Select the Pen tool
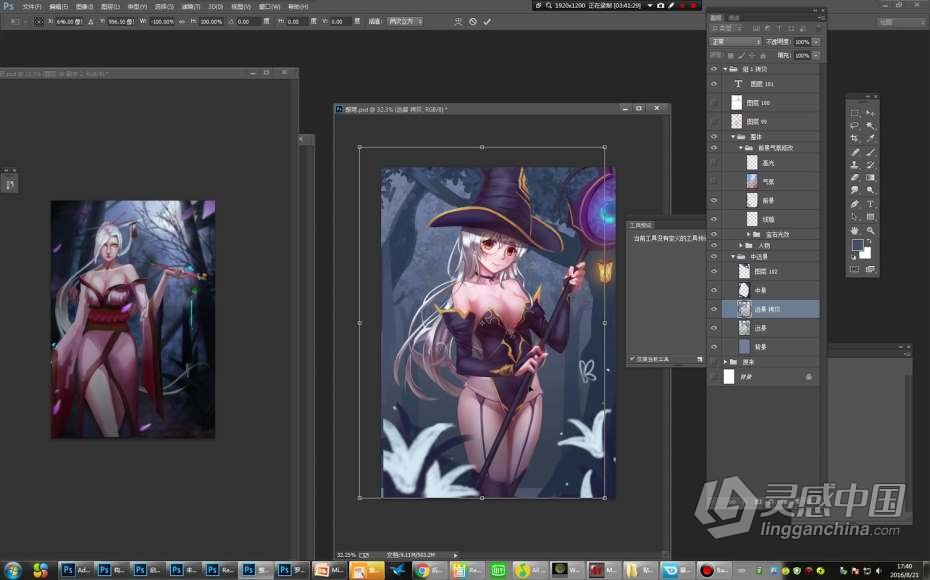930x580 pixels. (x=854, y=203)
